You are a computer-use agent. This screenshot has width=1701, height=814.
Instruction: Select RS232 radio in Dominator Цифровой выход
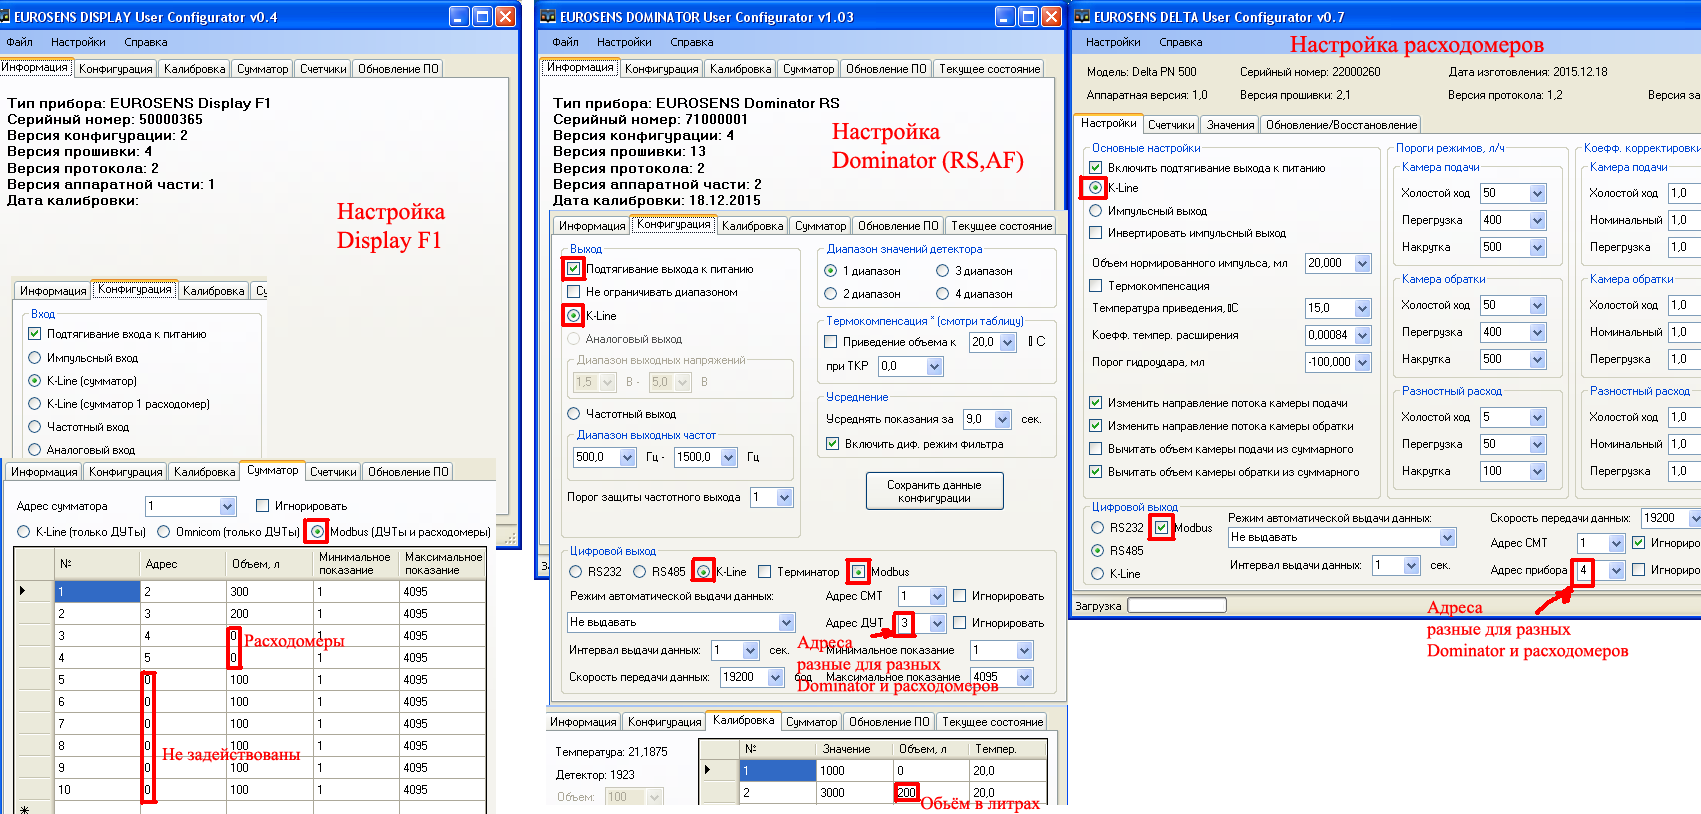pos(575,572)
